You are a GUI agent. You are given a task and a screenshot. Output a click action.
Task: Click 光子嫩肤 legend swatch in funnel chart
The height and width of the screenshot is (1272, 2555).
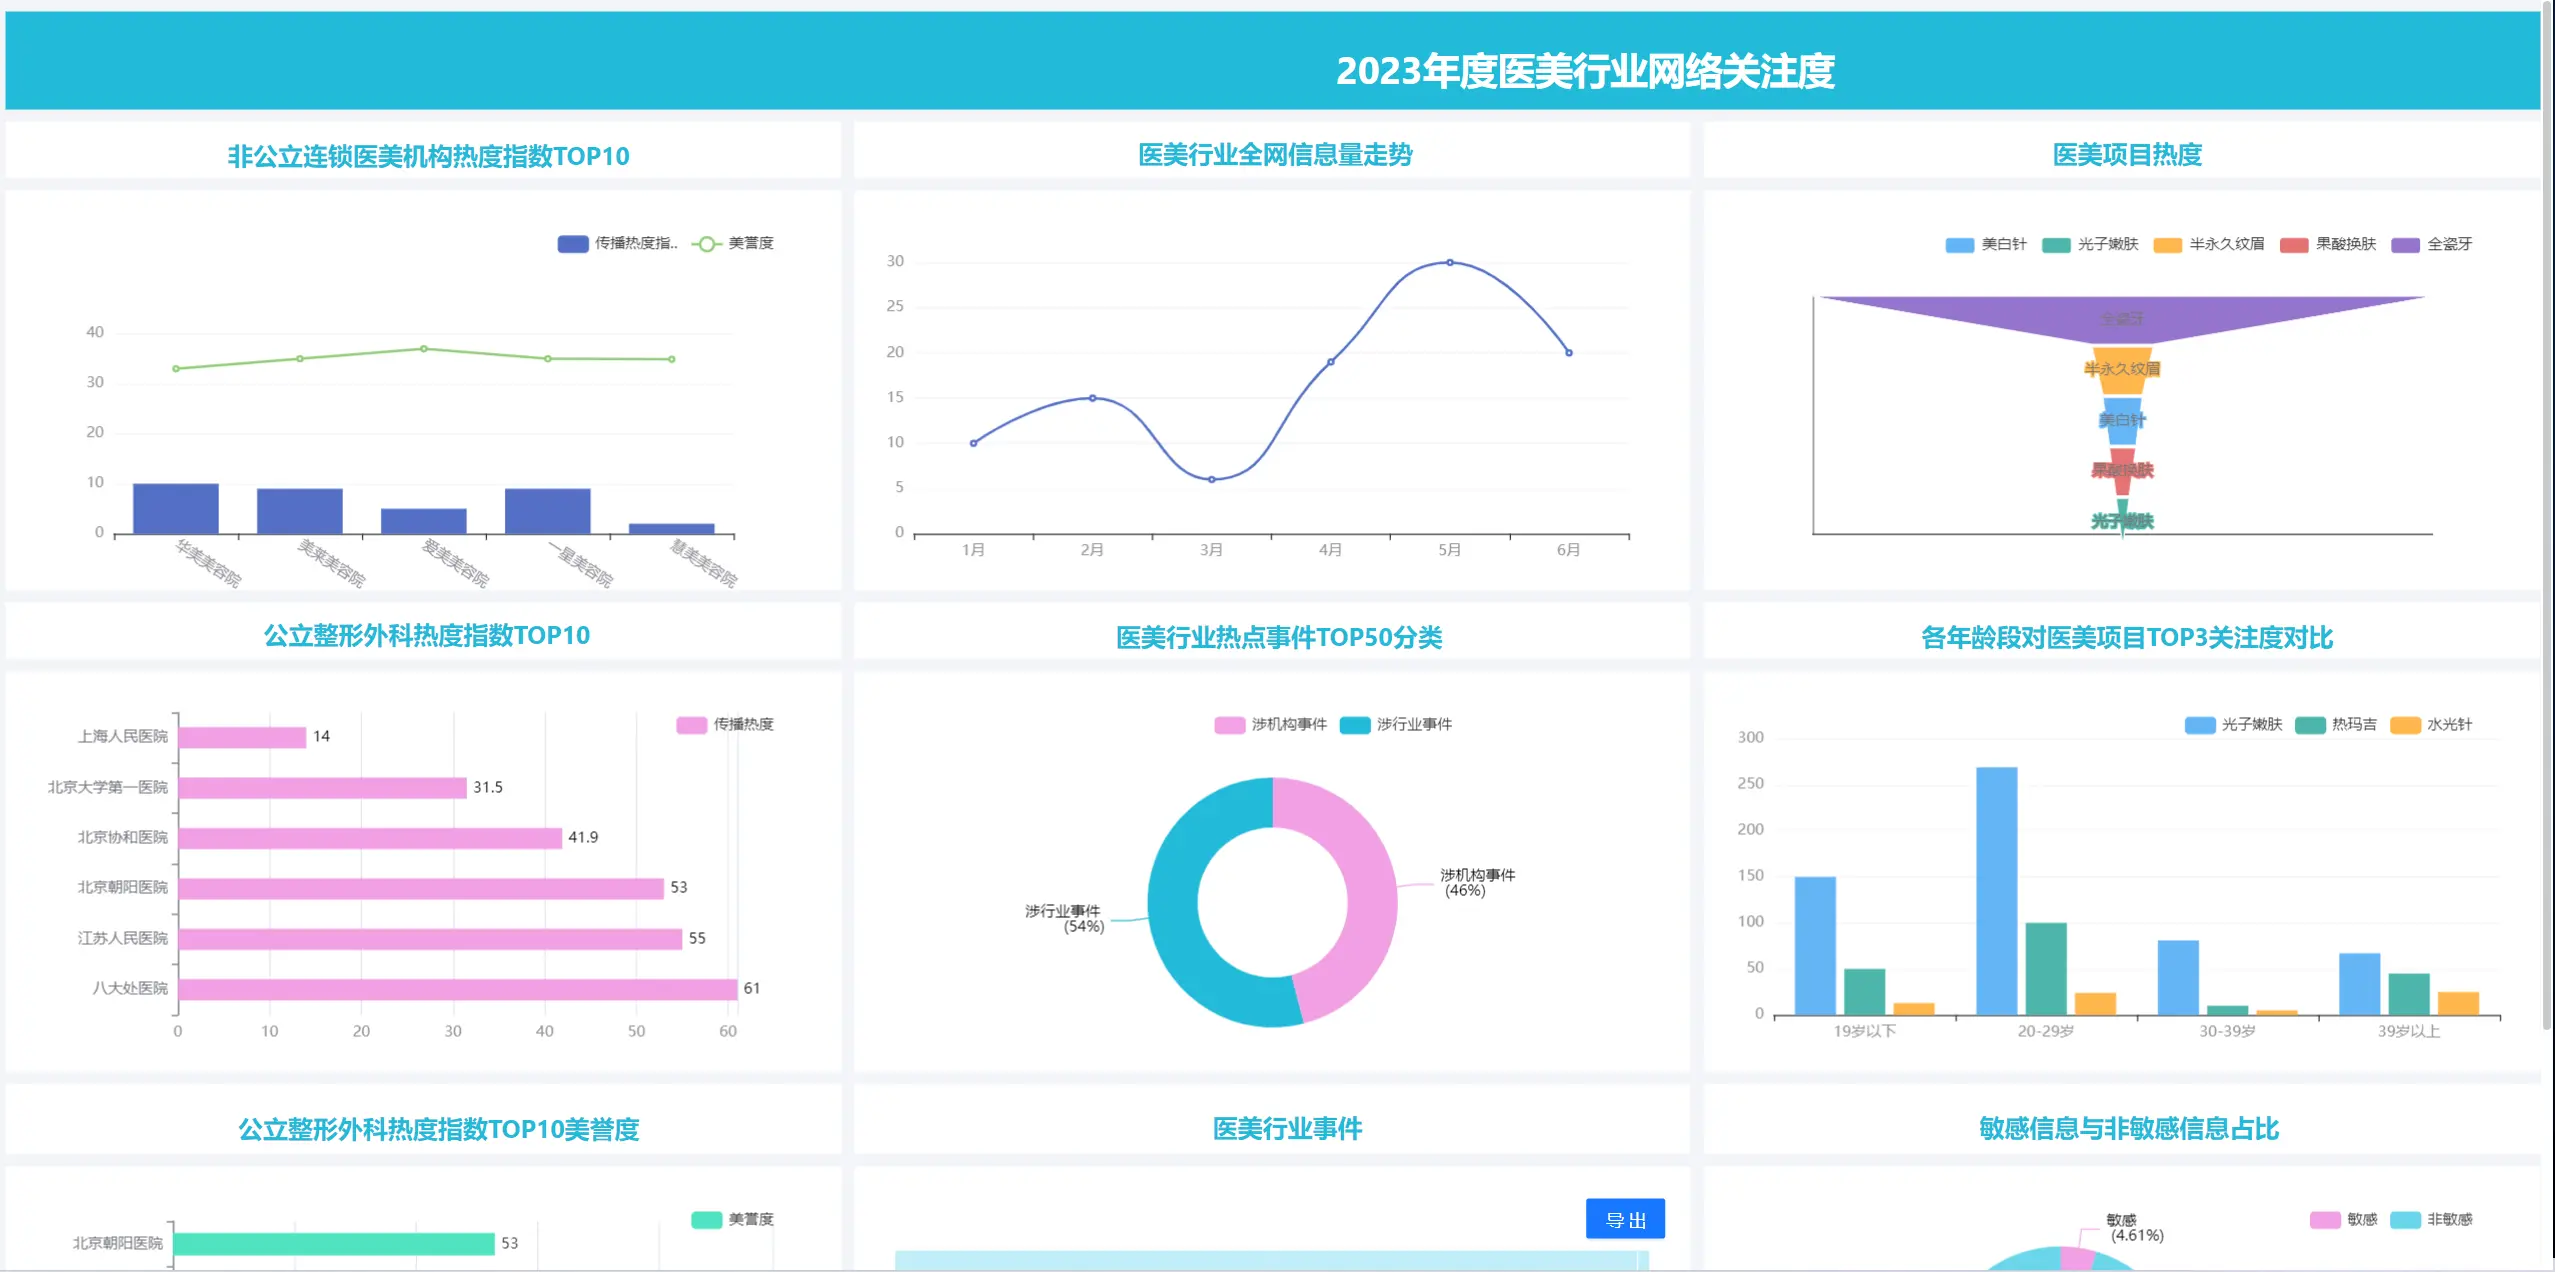tap(2056, 245)
